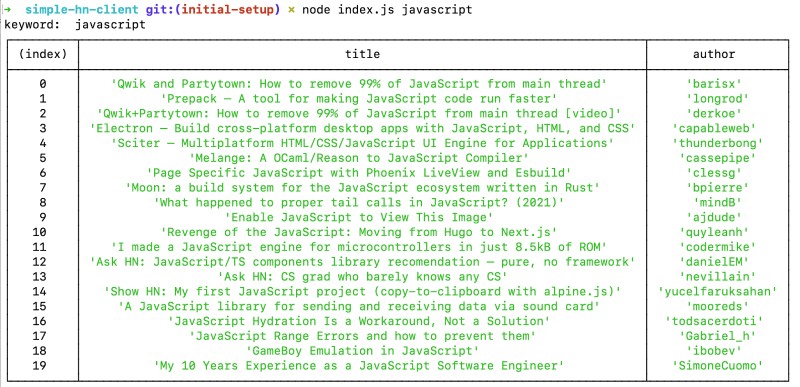Image resolution: width=800 pixels, height=387 pixels.
Task: Click index number 0 in the table
Action: pos(43,84)
